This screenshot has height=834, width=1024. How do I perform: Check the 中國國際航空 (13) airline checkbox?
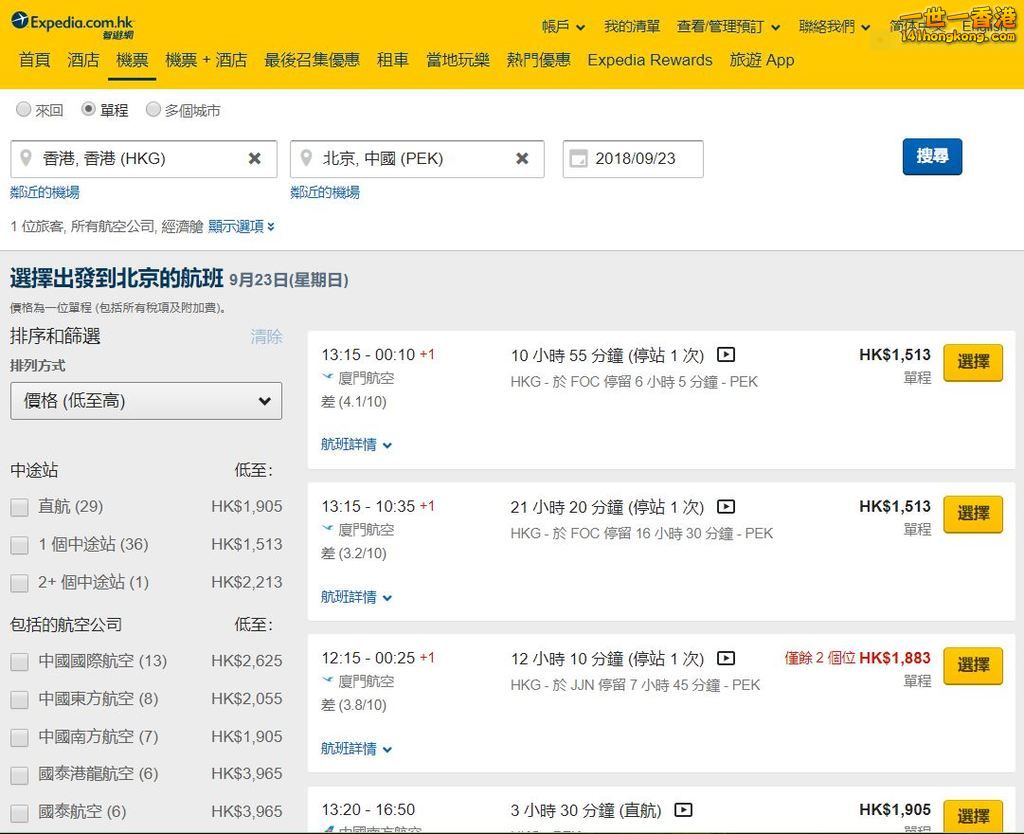(20, 662)
